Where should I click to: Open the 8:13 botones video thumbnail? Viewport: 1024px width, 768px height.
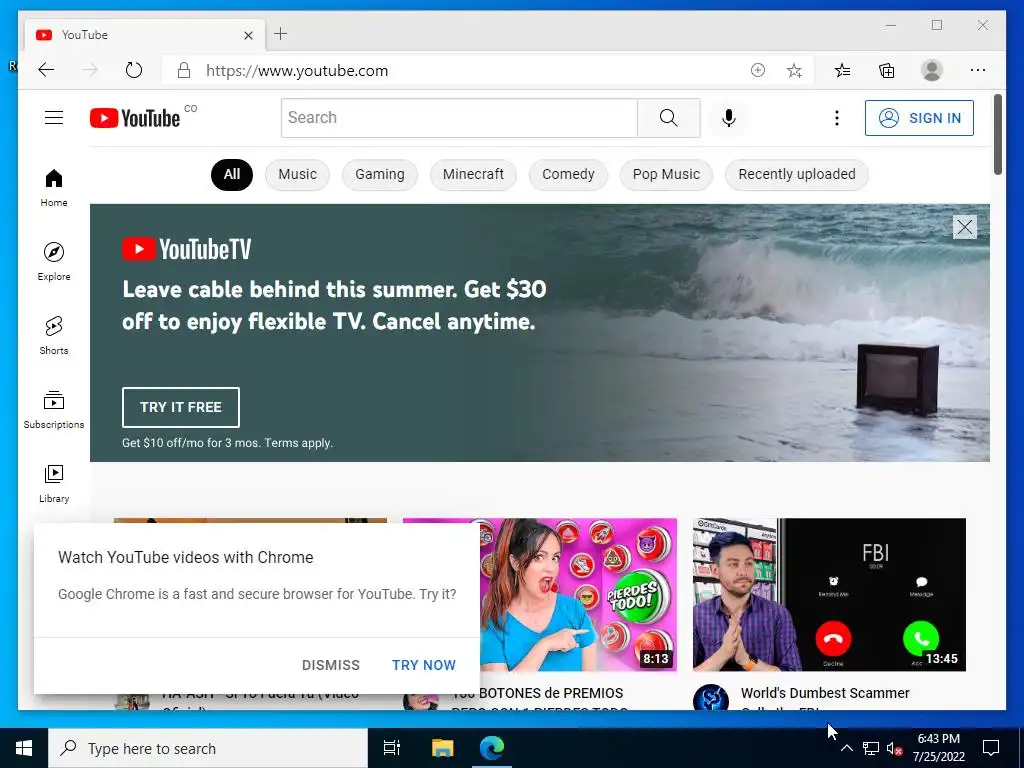click(579, 594)
